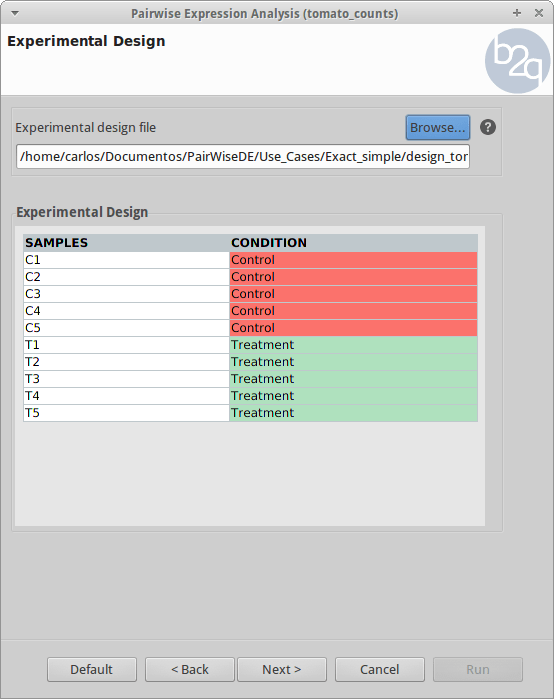
Task: Click the plus icon in title bar
Action: click(517, 13)
